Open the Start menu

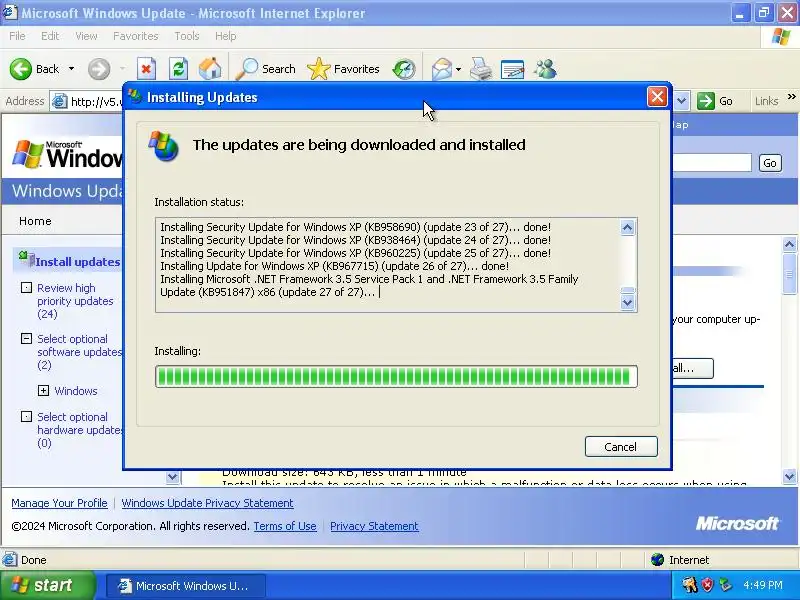(48, 585)
